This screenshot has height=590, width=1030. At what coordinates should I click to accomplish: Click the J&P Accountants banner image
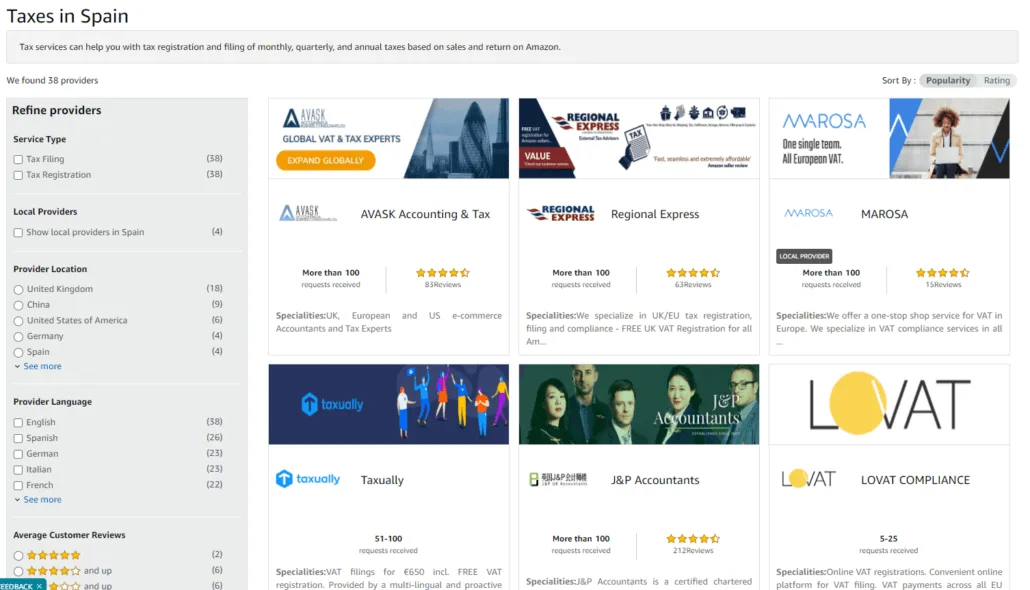638,405
